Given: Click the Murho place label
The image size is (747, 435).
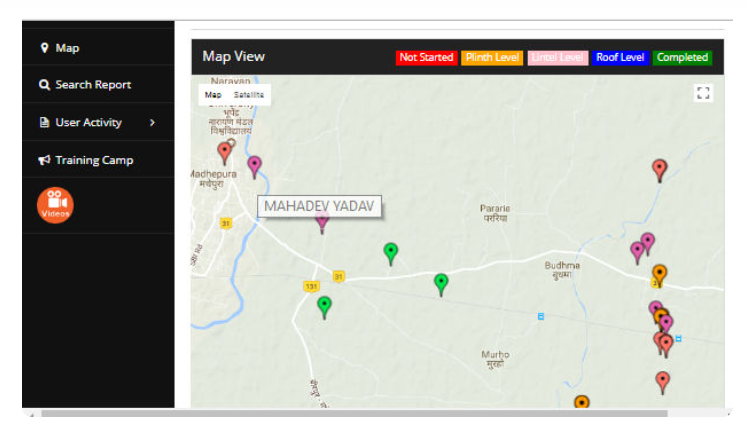Looking at the screenshot, I should coord(495,359).
